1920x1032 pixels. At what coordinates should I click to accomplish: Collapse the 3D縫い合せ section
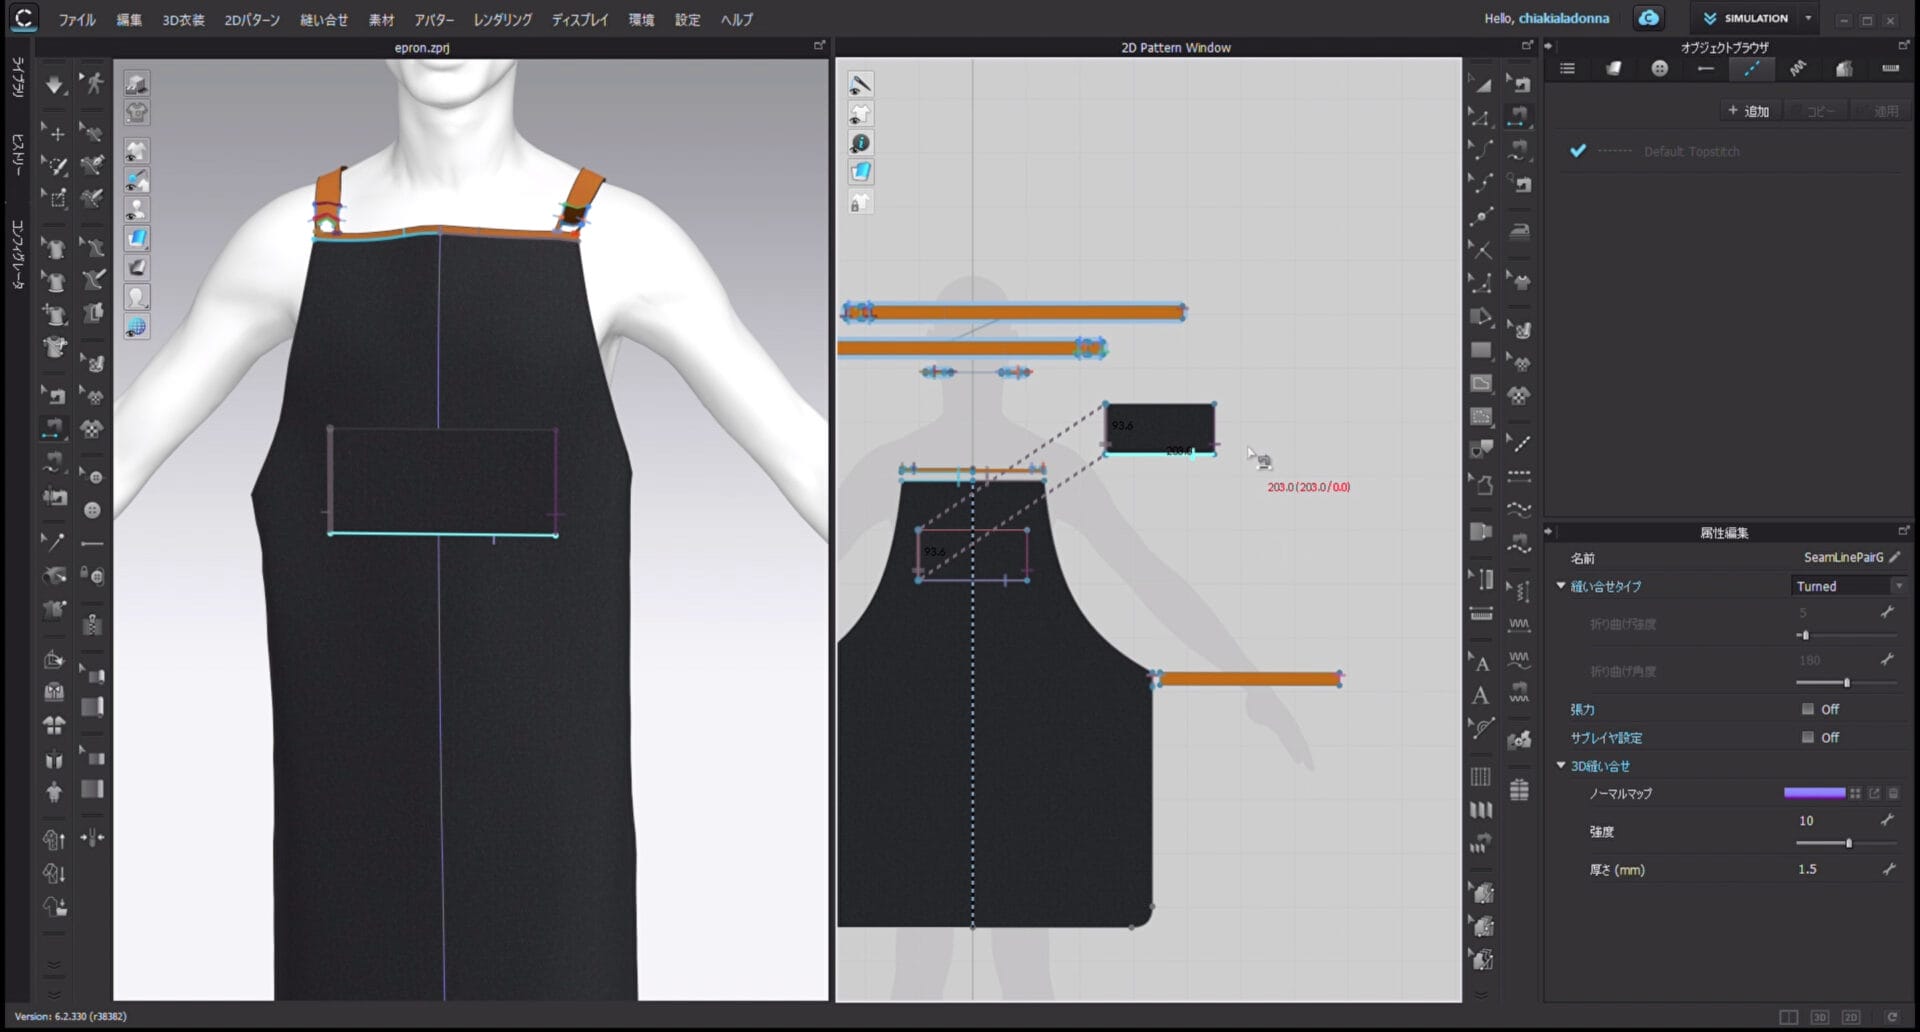coord(1561,766)
